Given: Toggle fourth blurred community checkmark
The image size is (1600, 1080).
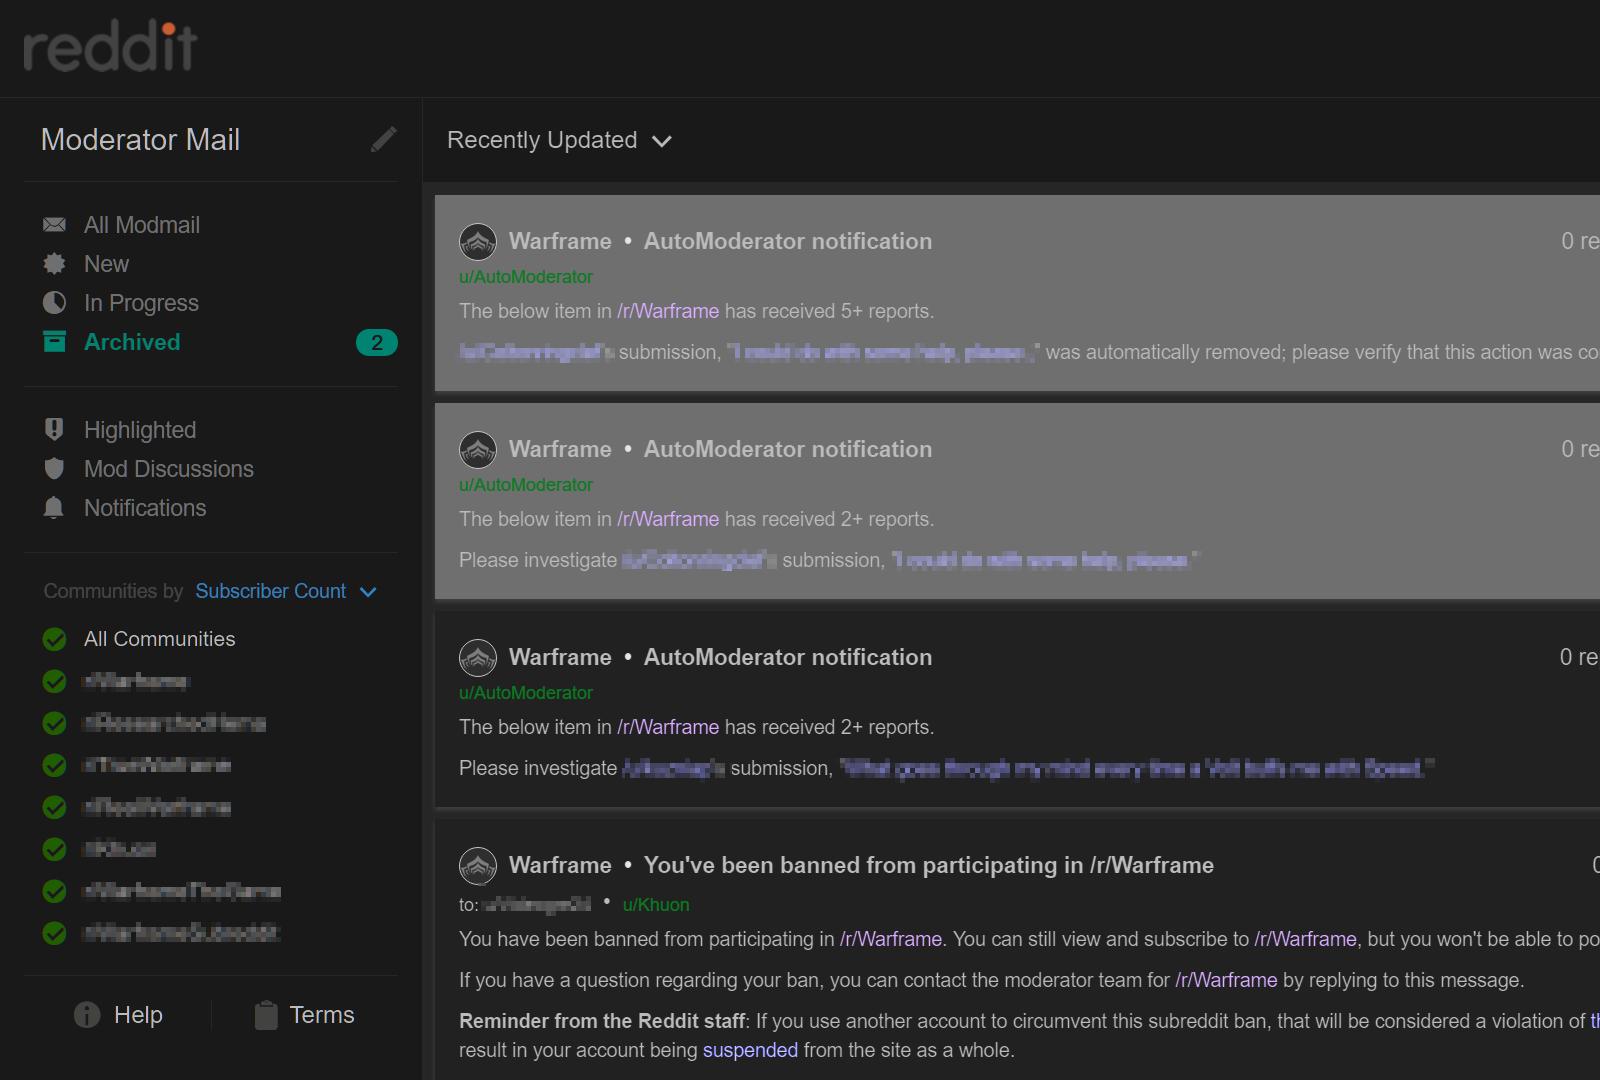Looking at the screenshot, I should tap(55, 807).
